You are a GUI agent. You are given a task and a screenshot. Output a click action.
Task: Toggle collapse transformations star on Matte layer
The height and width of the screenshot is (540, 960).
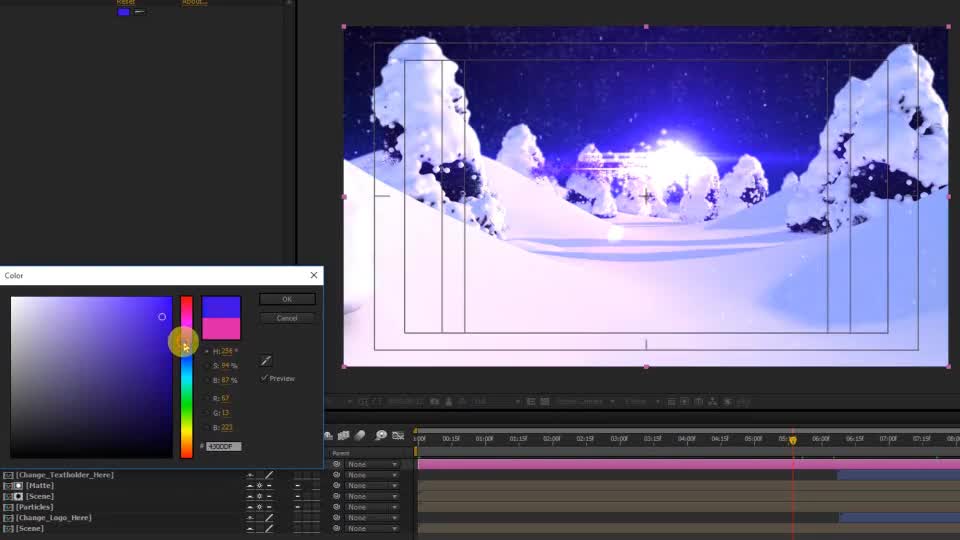260,486
